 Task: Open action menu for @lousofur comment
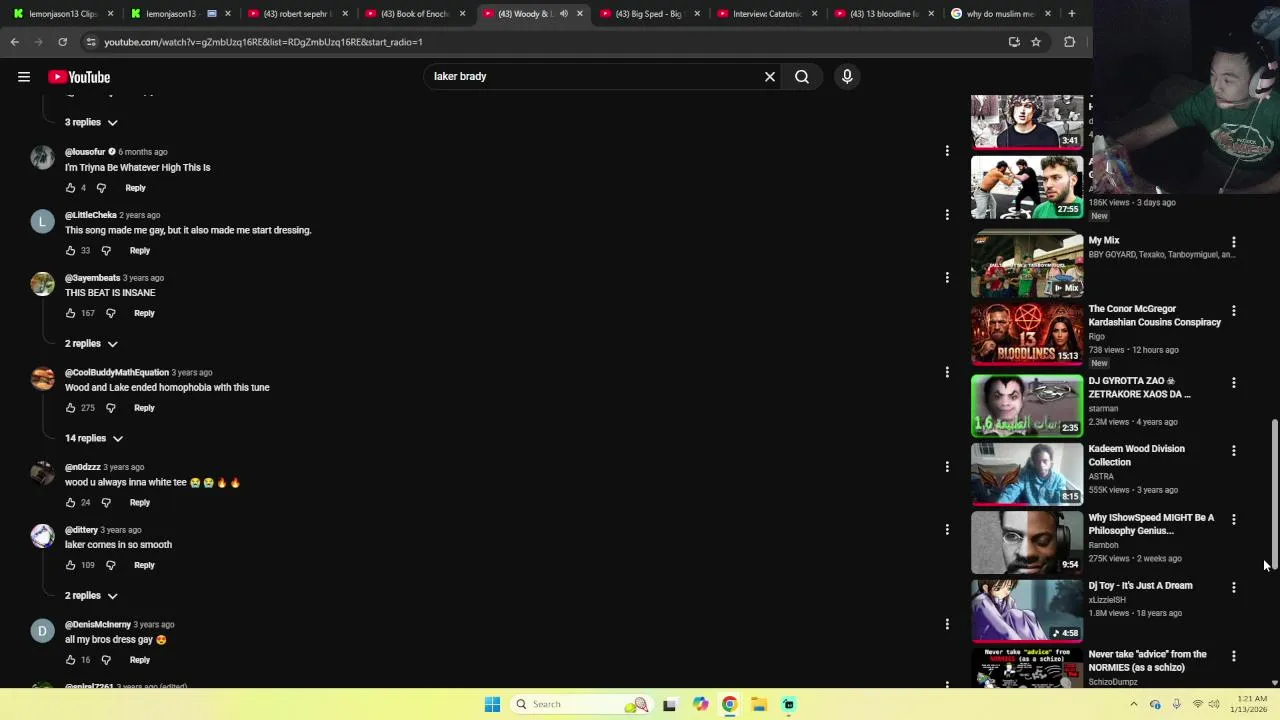click(947, 151)
